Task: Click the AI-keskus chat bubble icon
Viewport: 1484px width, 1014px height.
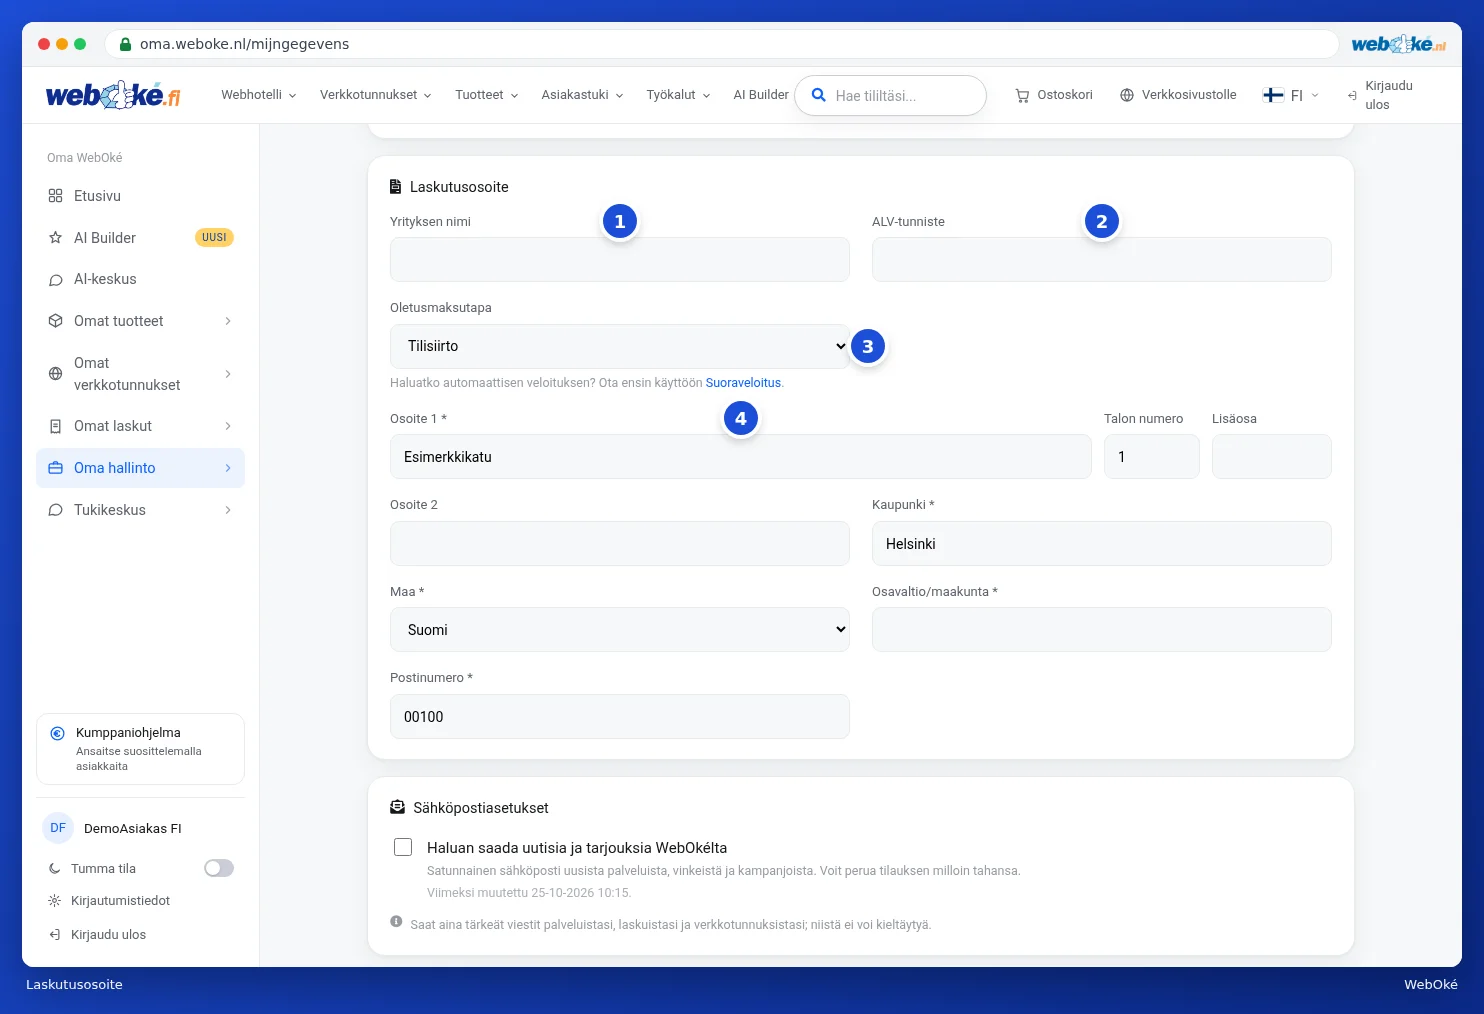Action: pyautogui.click(x=56, y=280)
